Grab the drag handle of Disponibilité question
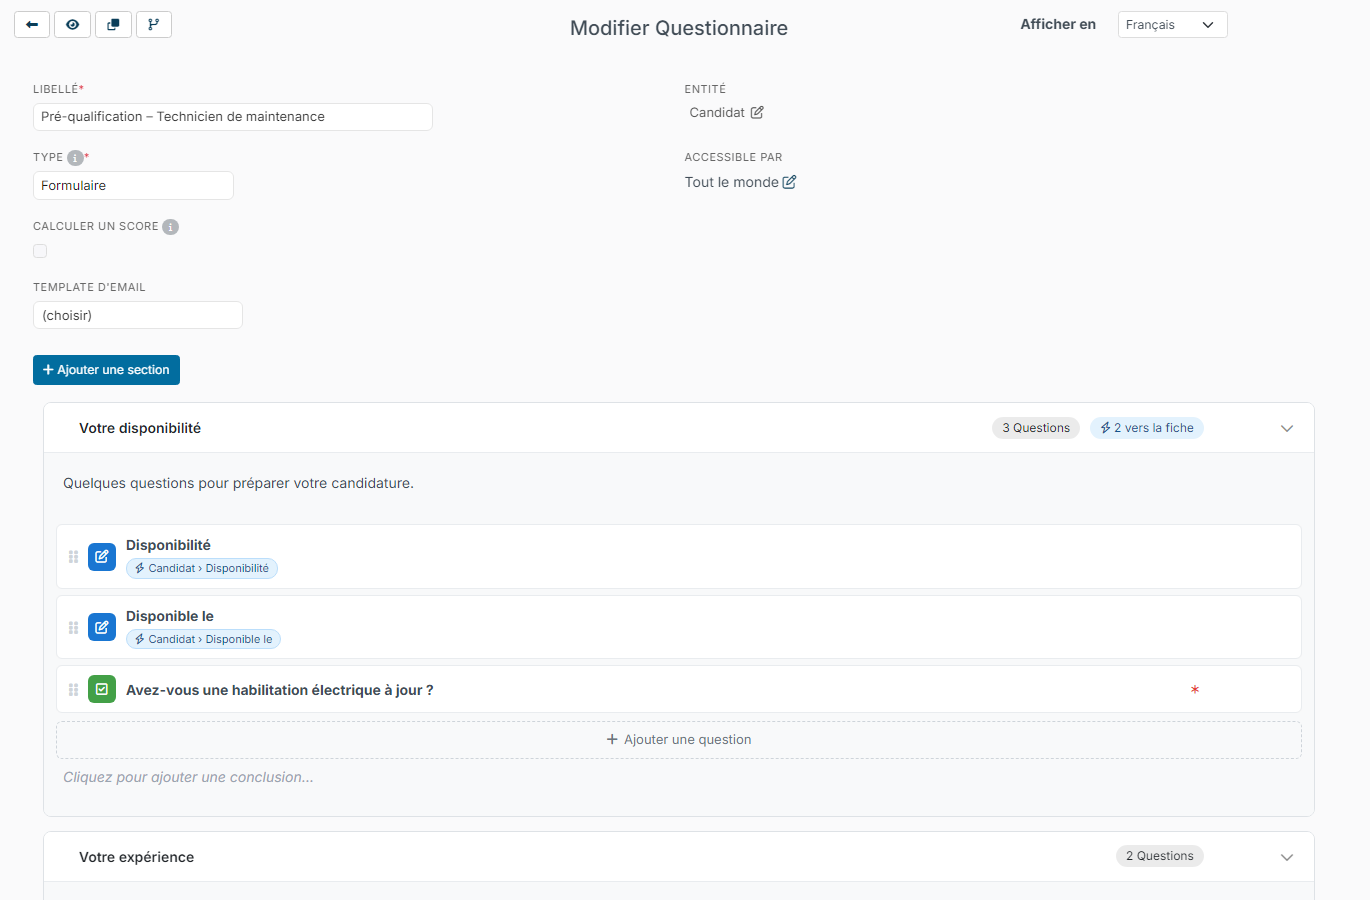Viewport: 1370px width, 900px height. pos(73,557)
